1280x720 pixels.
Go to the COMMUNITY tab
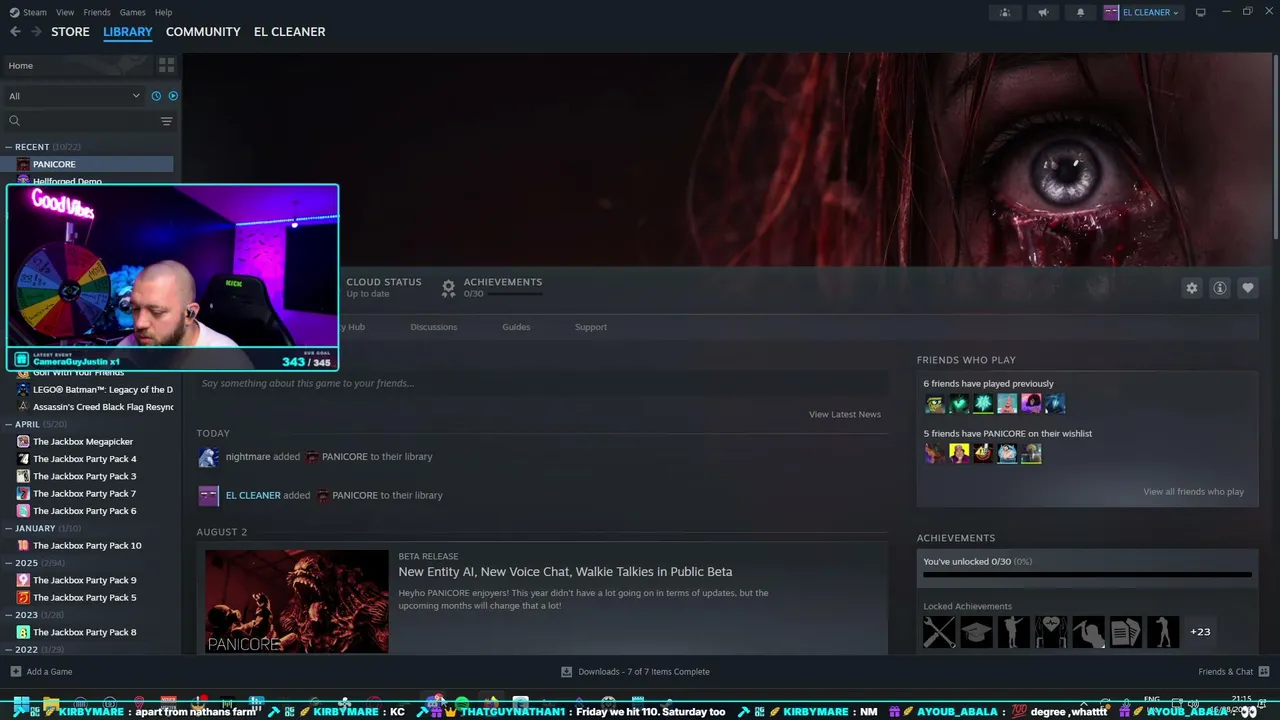(203, 32)
